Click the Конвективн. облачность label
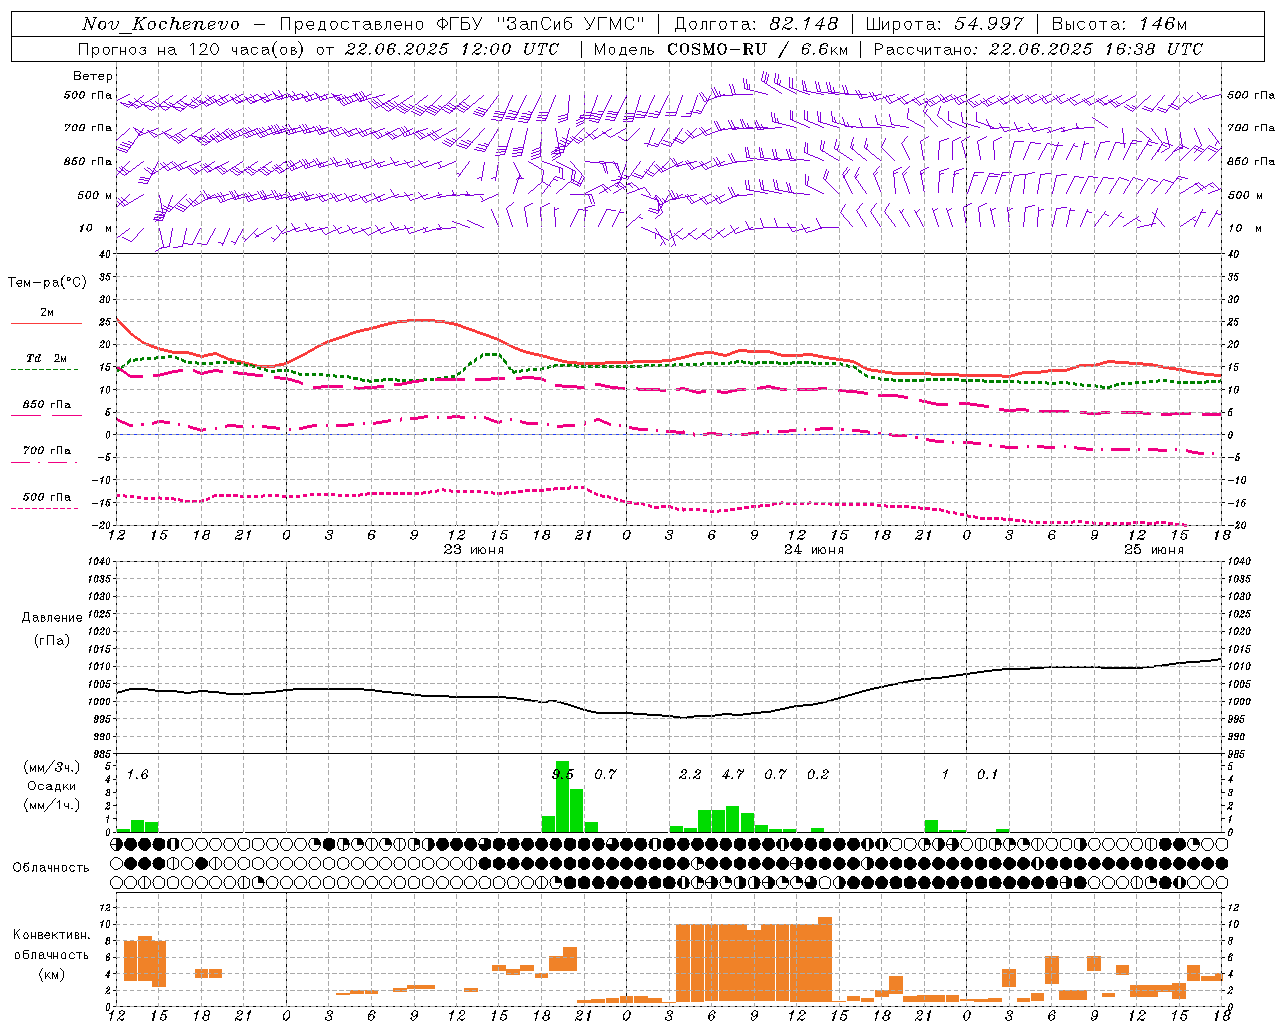The height and width of the screenshot is (1024, 1280). [x=51, y=945]
